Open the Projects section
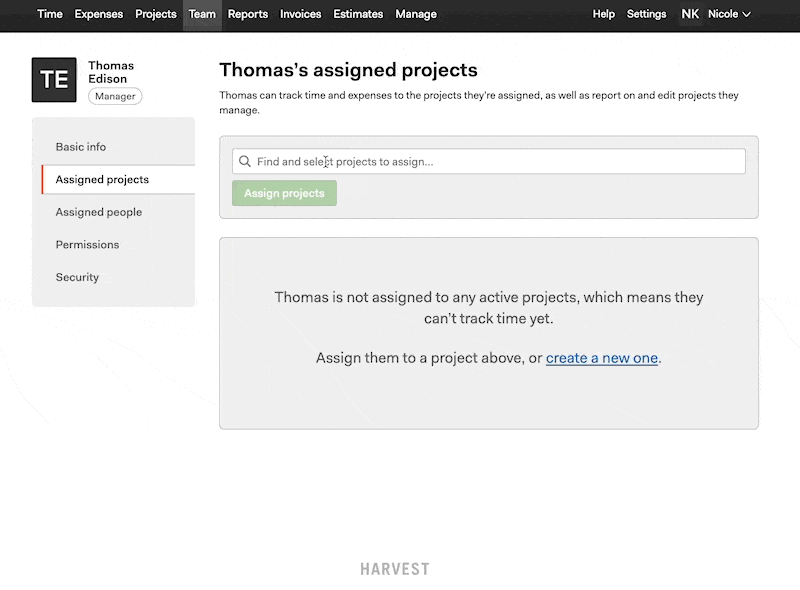 (x=156, y=14)
